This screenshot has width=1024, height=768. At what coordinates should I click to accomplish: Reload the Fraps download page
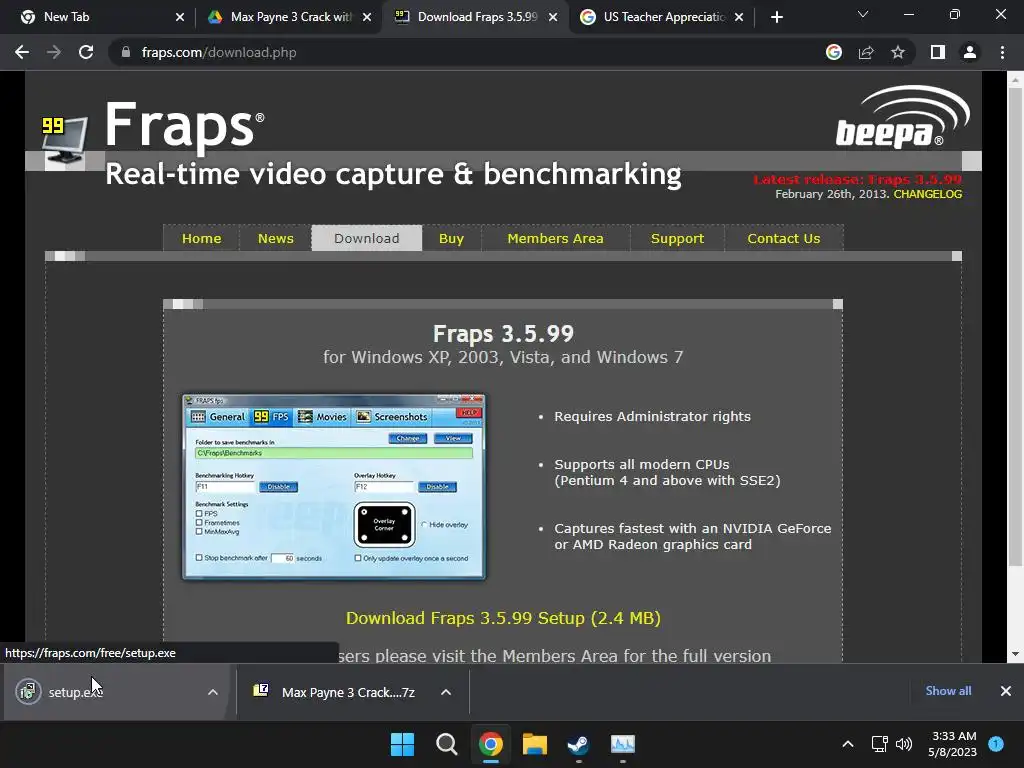[x=86, y=52]
